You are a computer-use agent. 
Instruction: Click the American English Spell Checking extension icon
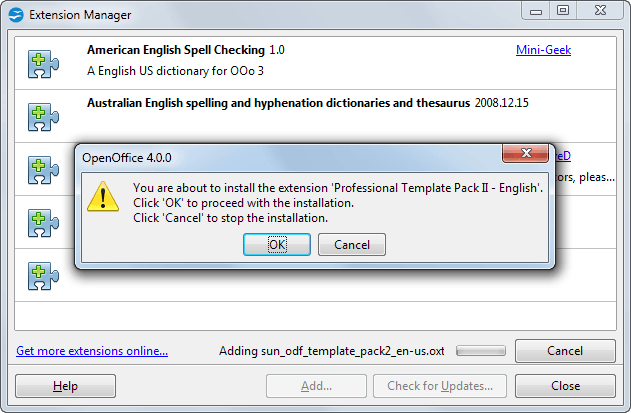pyautogui.click(x=43, y=64)
